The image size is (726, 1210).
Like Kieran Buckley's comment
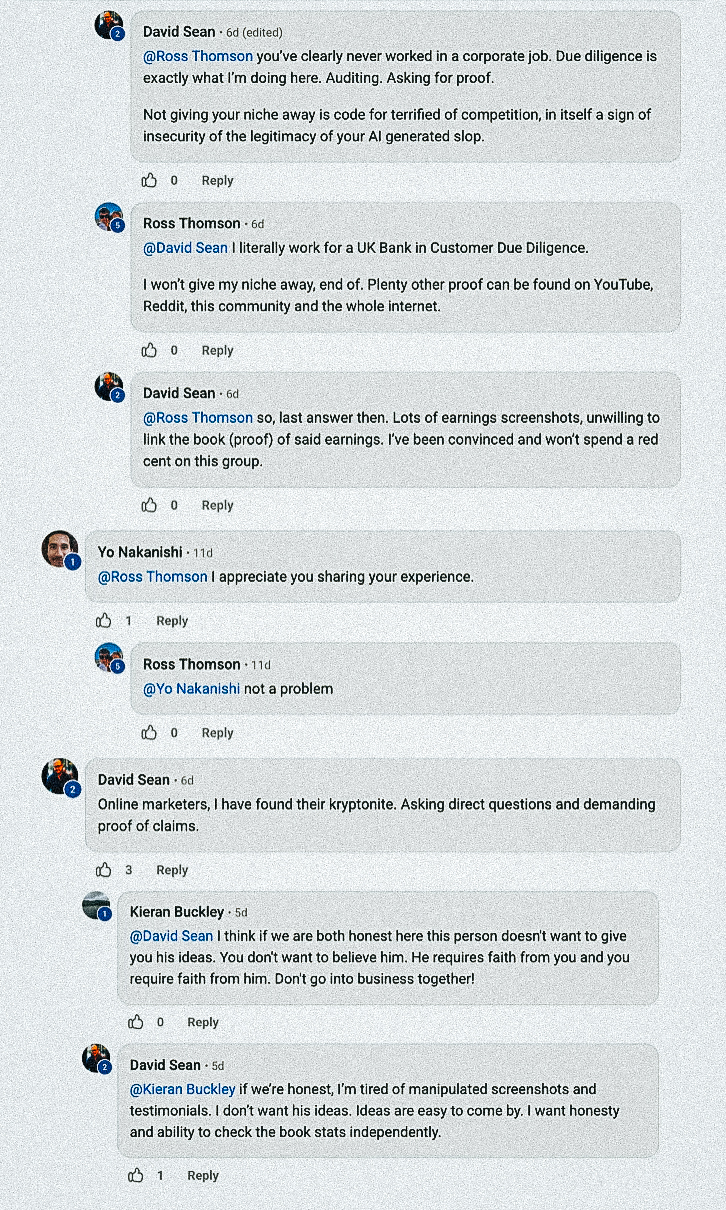(x=136, y=1023)
